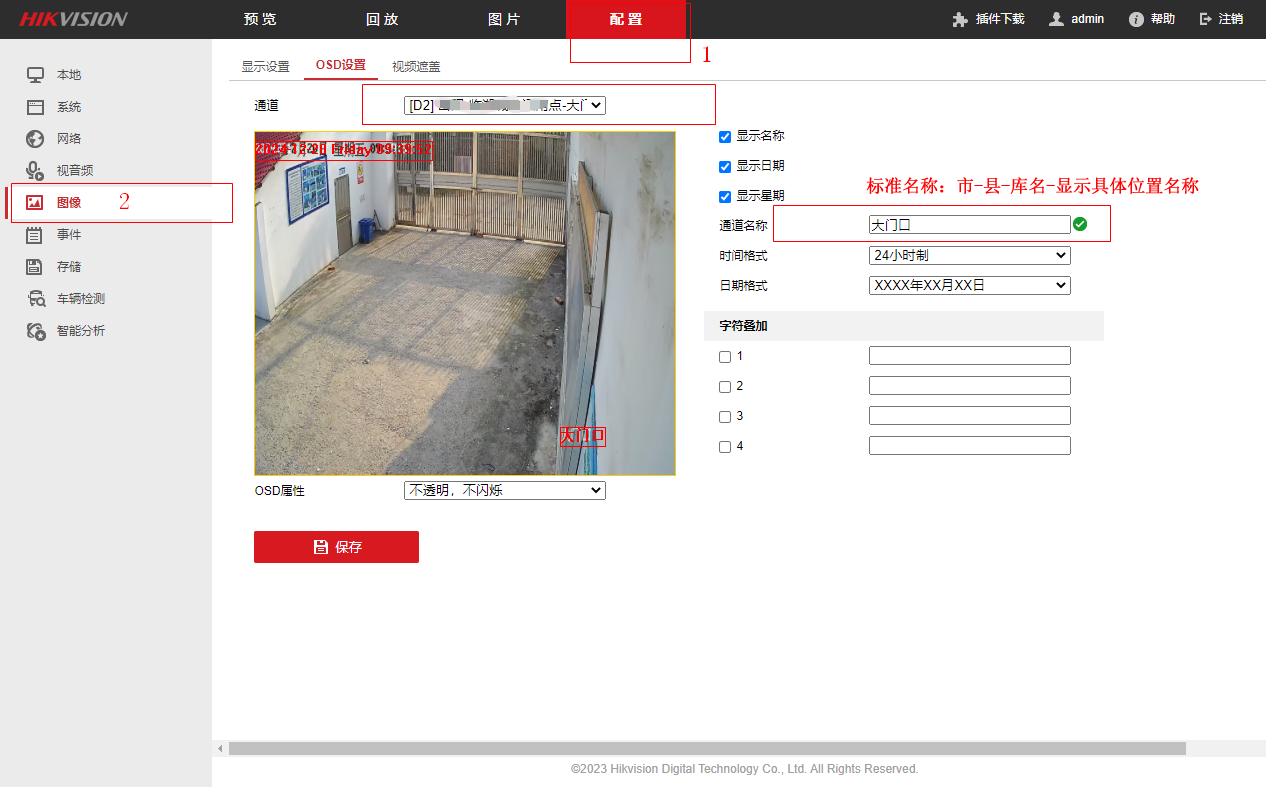Click green check mark beside 通道名称 field
Image resolution: width=1266 pixels, height=787 pixels.
[1080, 224]
